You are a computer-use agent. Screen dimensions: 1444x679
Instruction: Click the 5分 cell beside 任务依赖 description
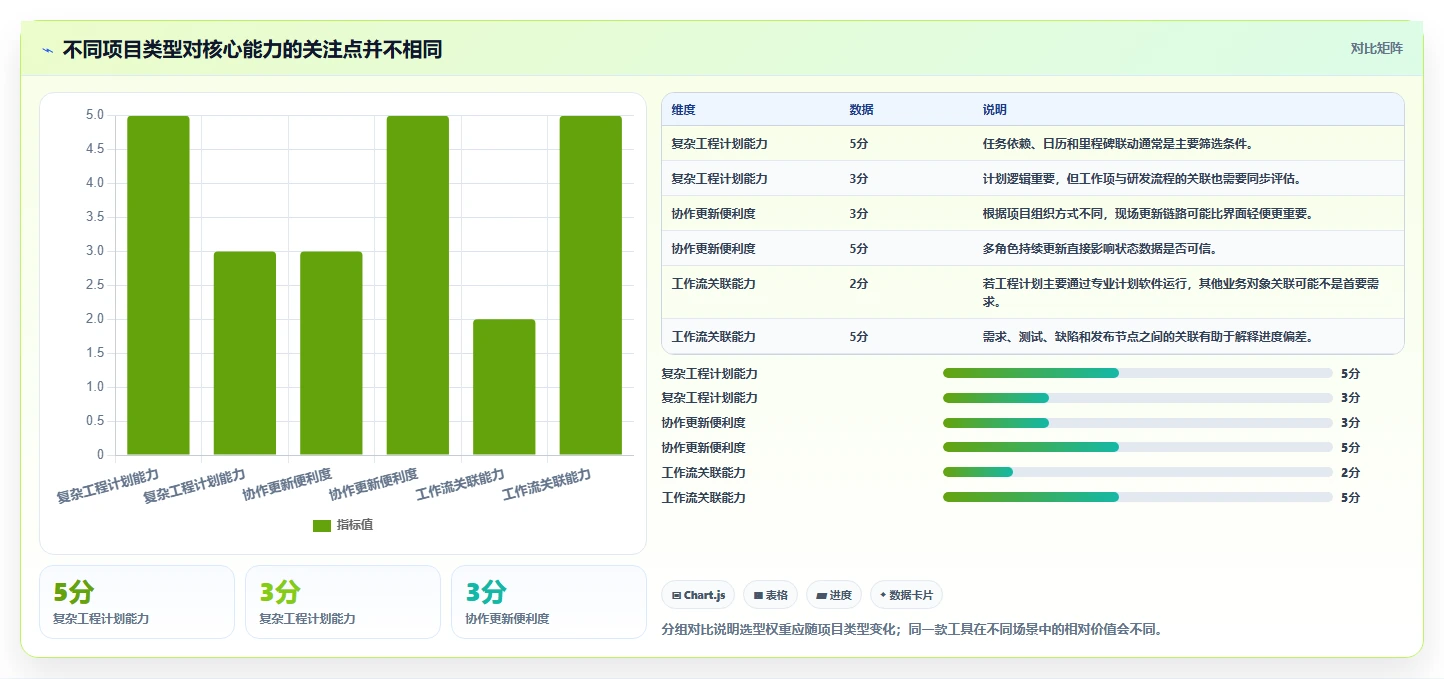859,144
